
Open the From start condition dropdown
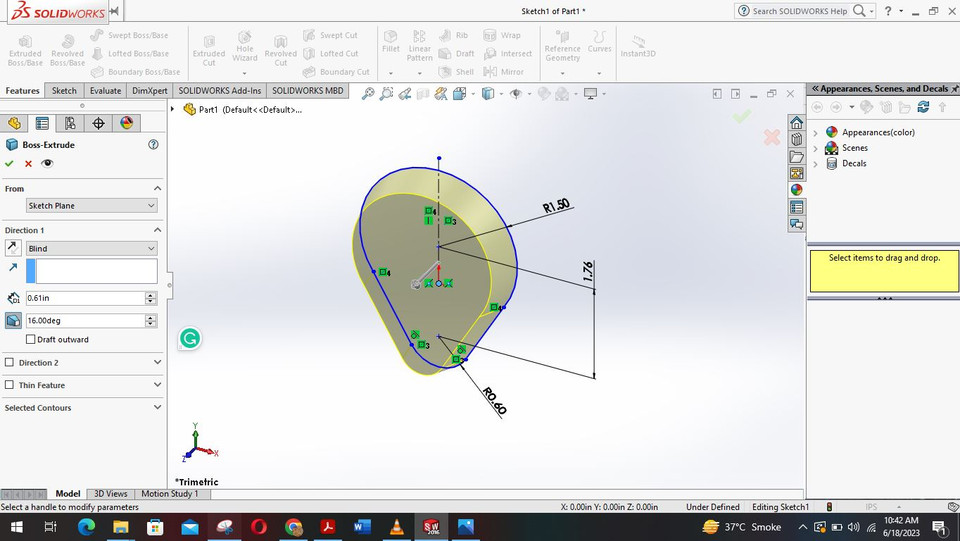pos(91,206)
